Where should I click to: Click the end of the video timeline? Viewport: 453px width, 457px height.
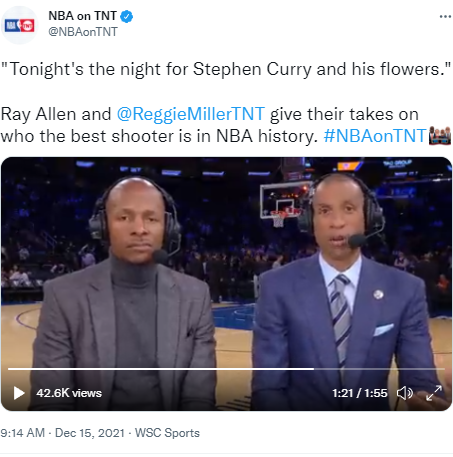tap(444, 369)
